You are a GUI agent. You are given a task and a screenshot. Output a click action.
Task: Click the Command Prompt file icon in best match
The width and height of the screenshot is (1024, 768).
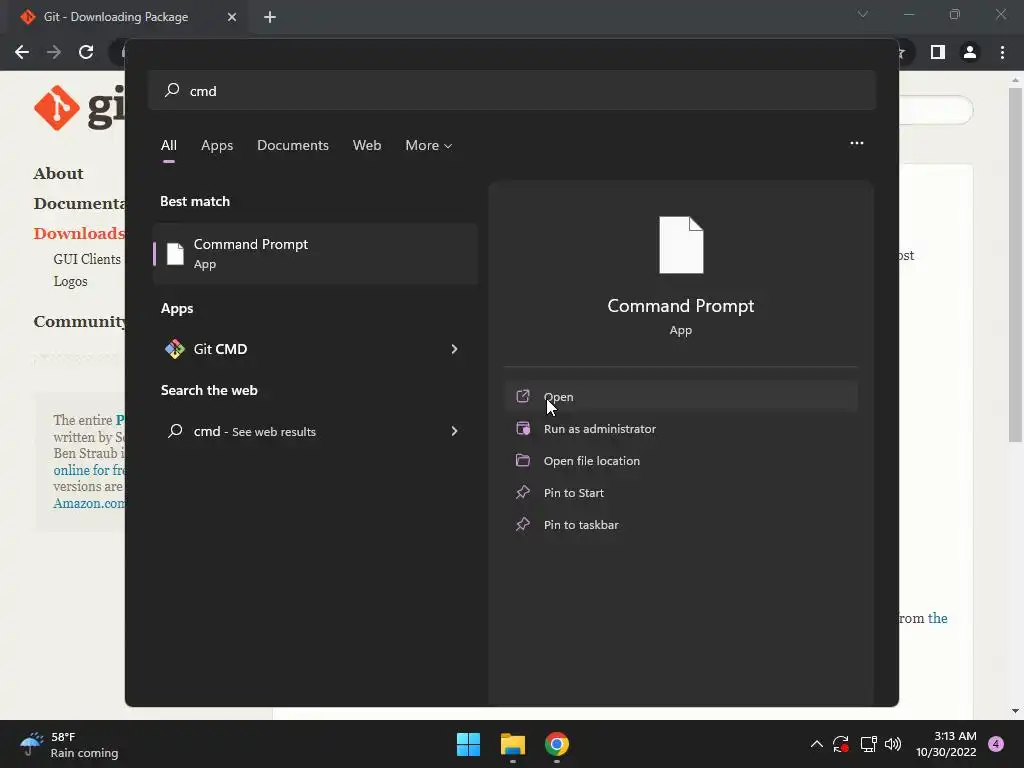point(175,254)
